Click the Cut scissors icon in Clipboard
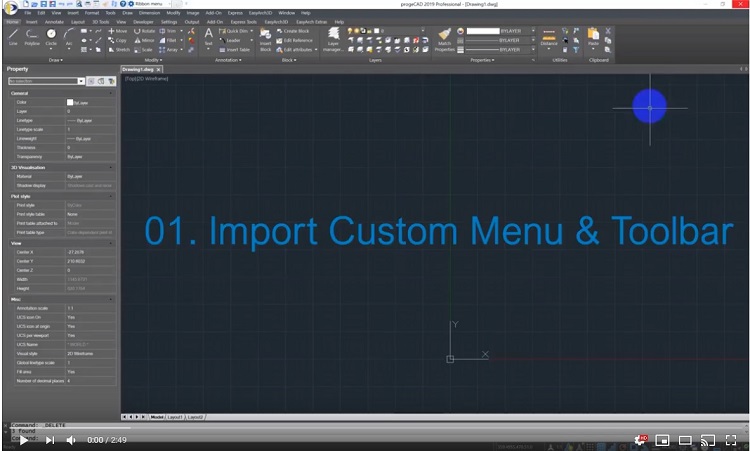This screenshot has width=750, height=451. point(608,31)
